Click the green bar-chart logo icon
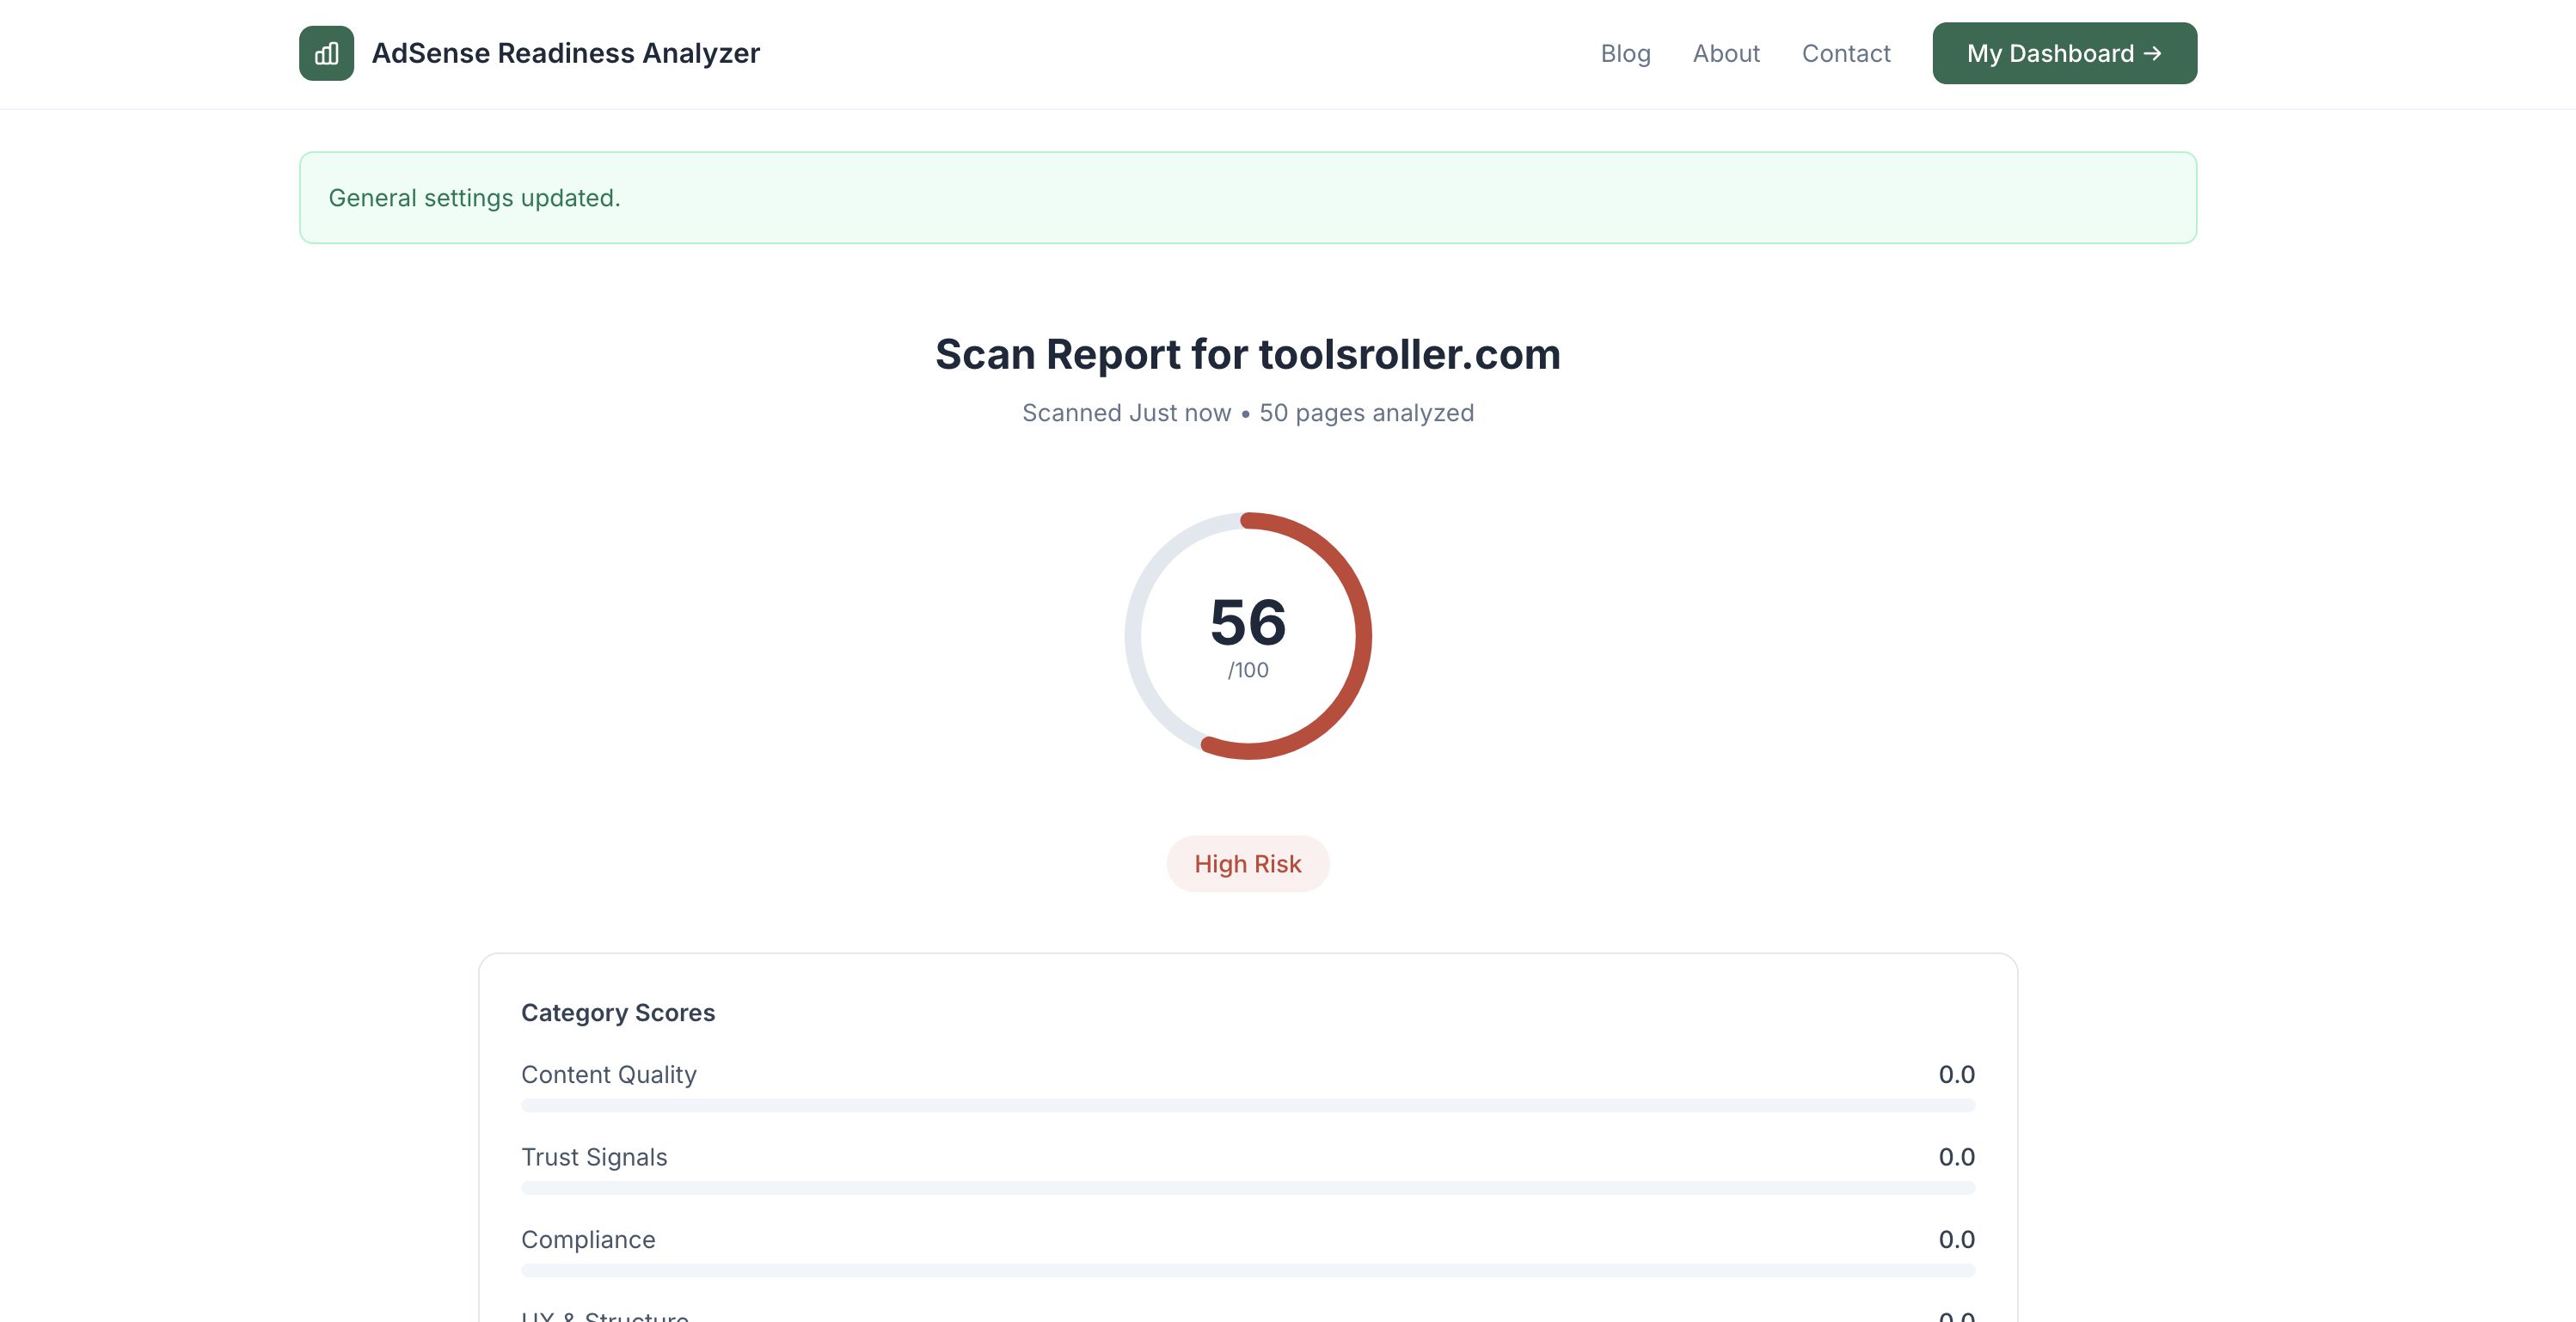This screenshot has height=1322, width=2576. coord(326,53)
